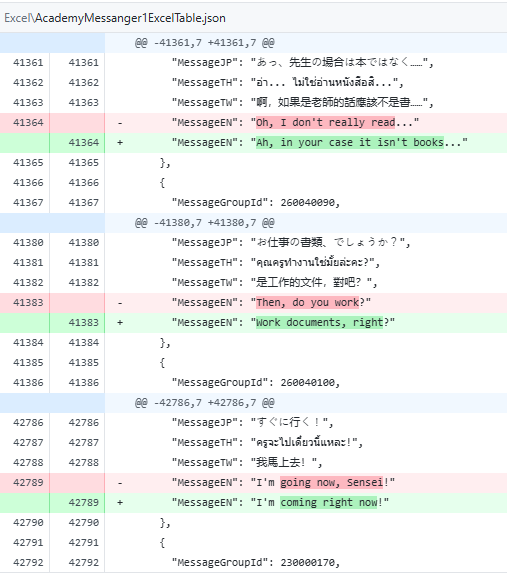The width and height of the screenshot is (507, 578).
Task: Expand hunk header @@ -41361,7 +41361,7 @@
Action: 205,43
